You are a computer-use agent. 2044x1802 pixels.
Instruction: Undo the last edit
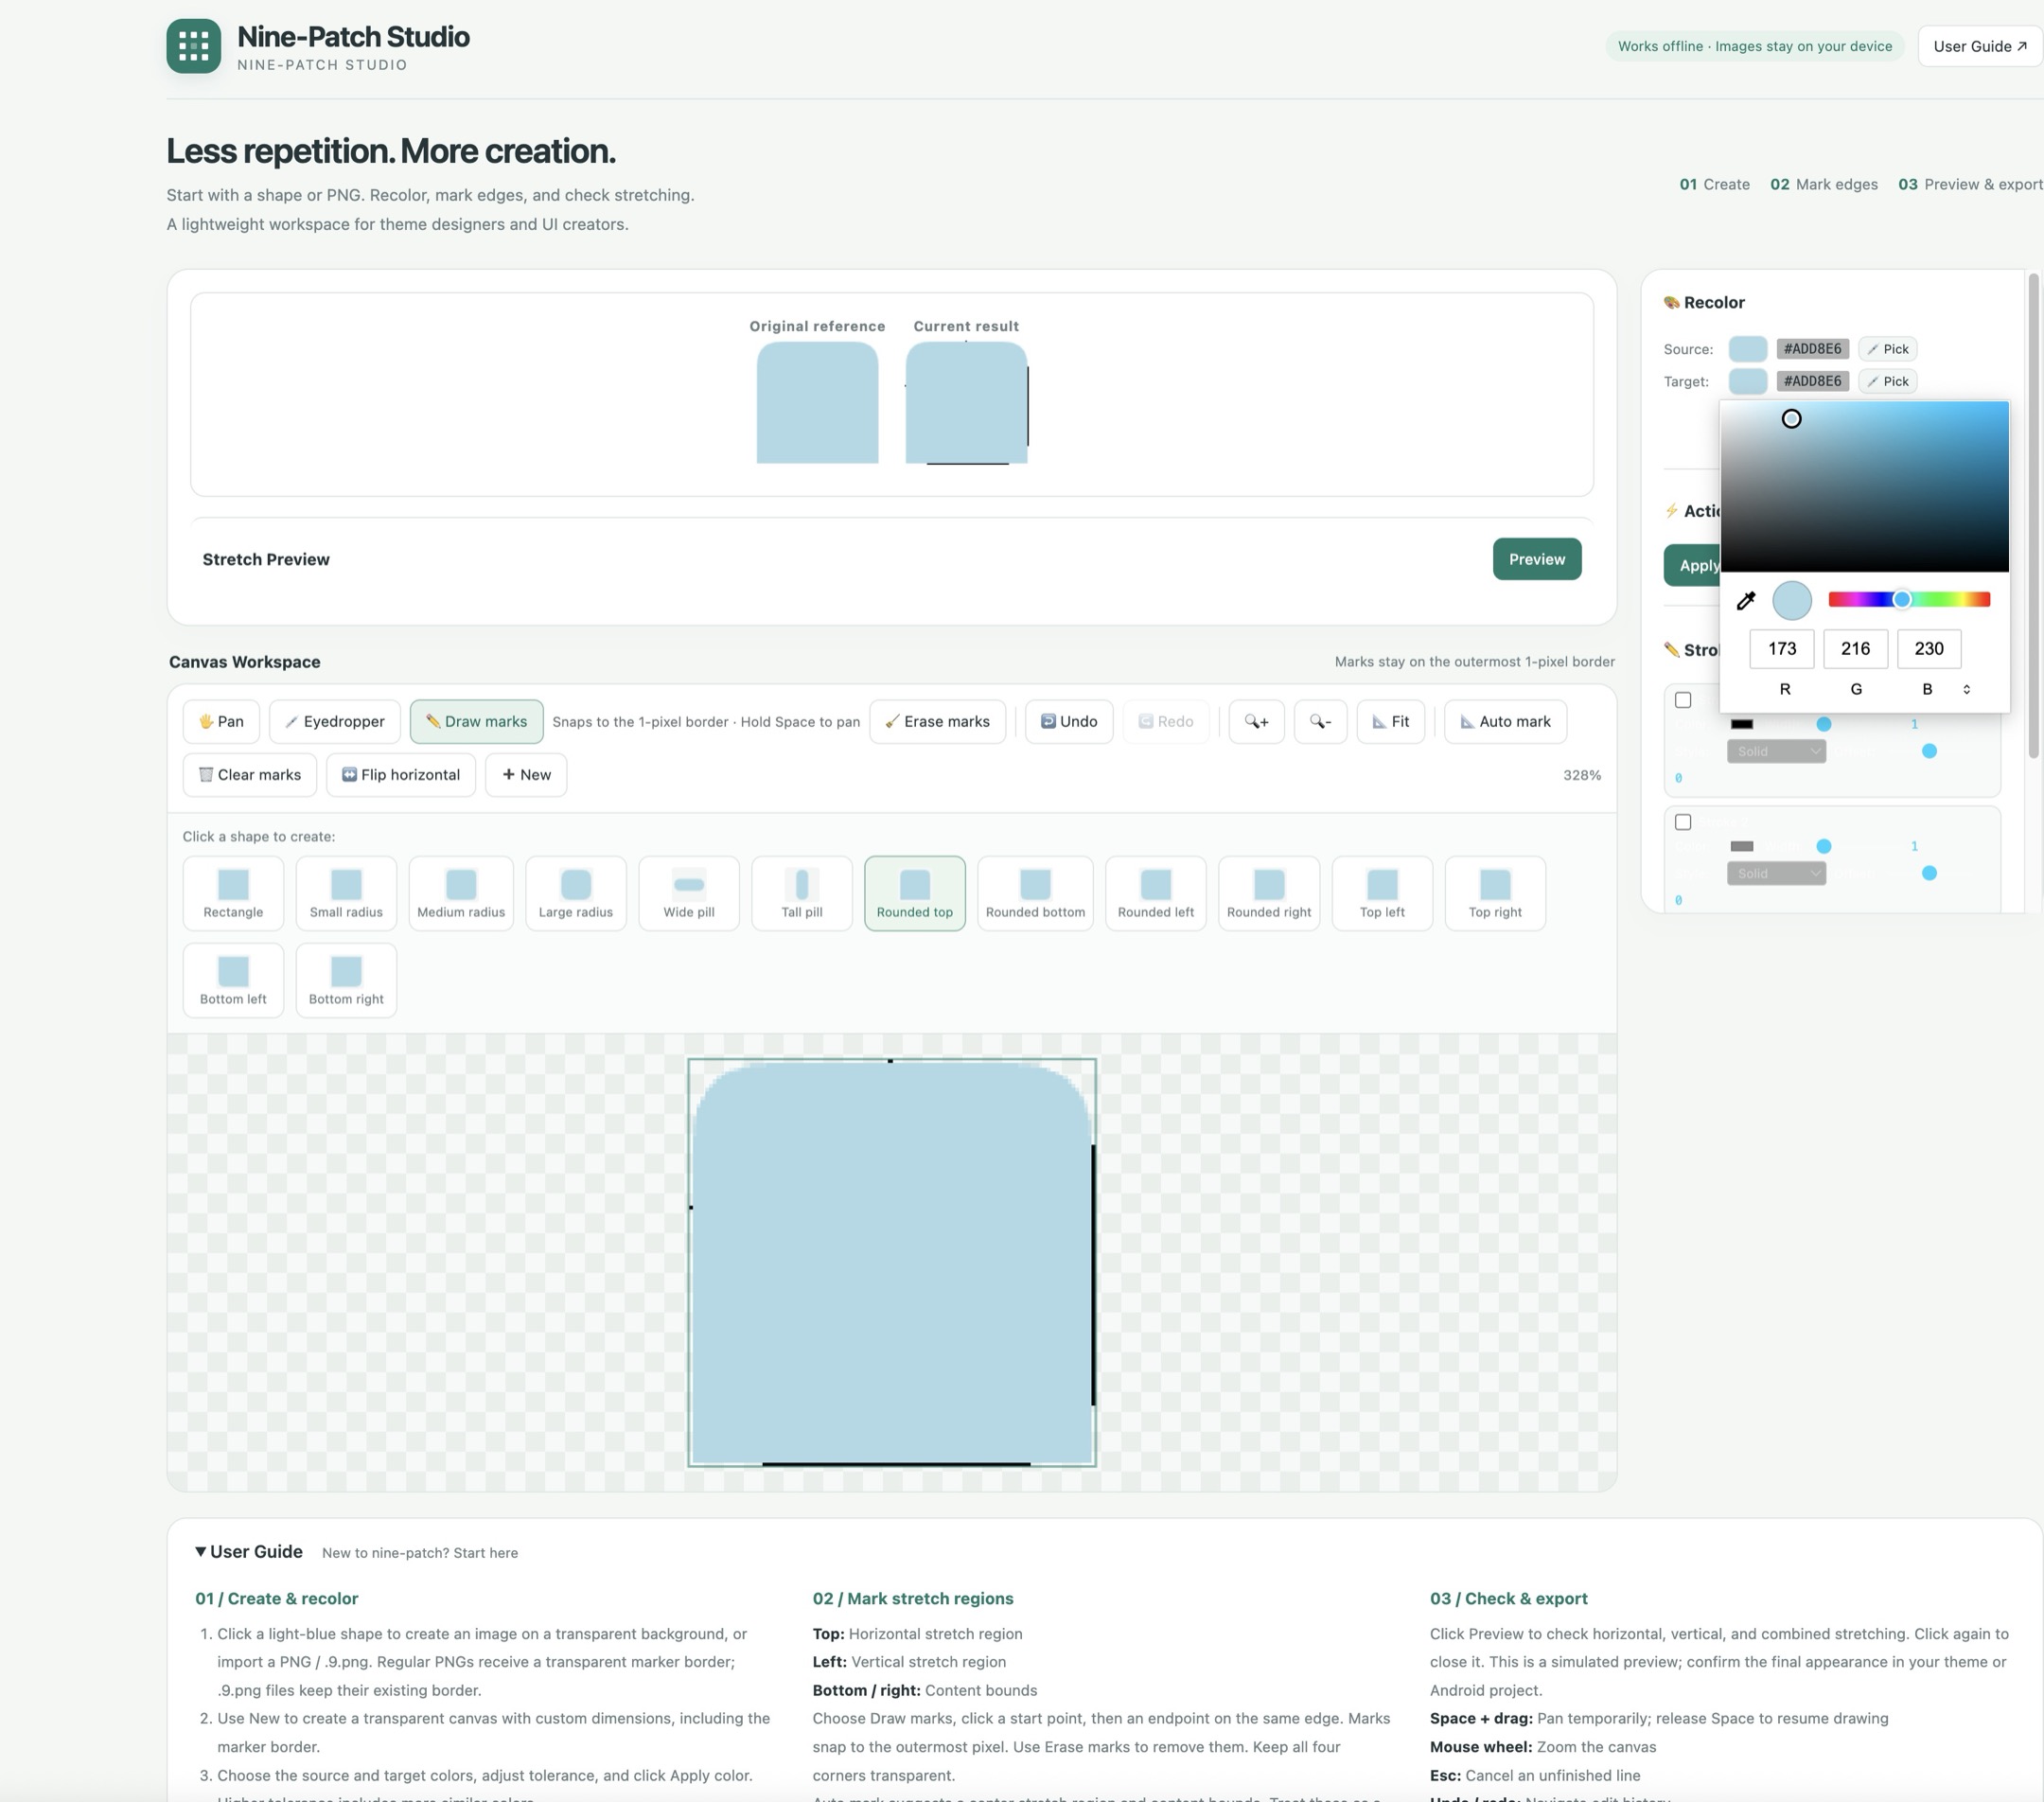coord(1069,721)
